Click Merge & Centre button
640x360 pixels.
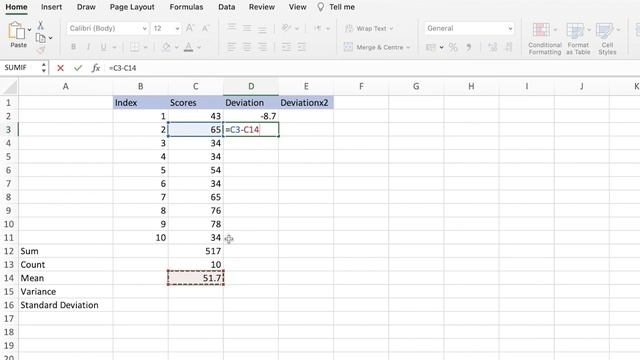[x=373, y=47]
